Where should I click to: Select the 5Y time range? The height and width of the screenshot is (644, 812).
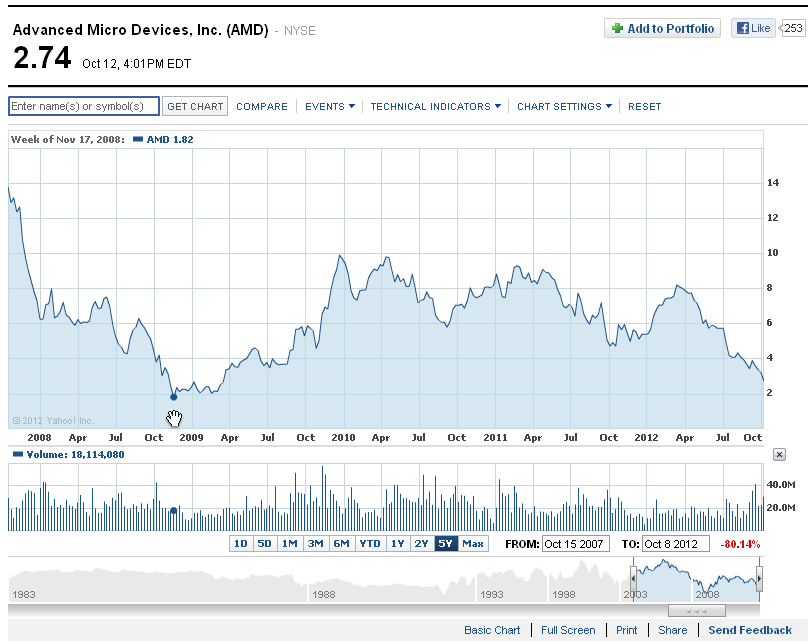[x=445, y=544]
